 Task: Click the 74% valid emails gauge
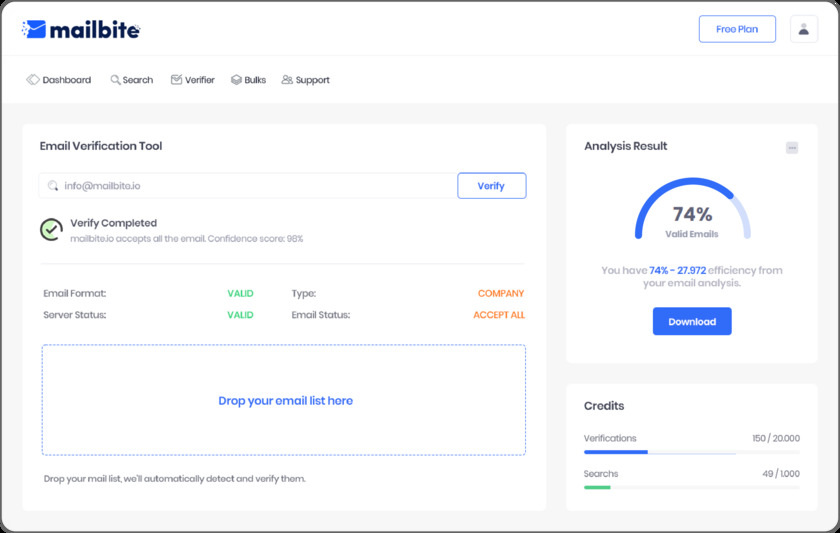[x=693, y=209]
